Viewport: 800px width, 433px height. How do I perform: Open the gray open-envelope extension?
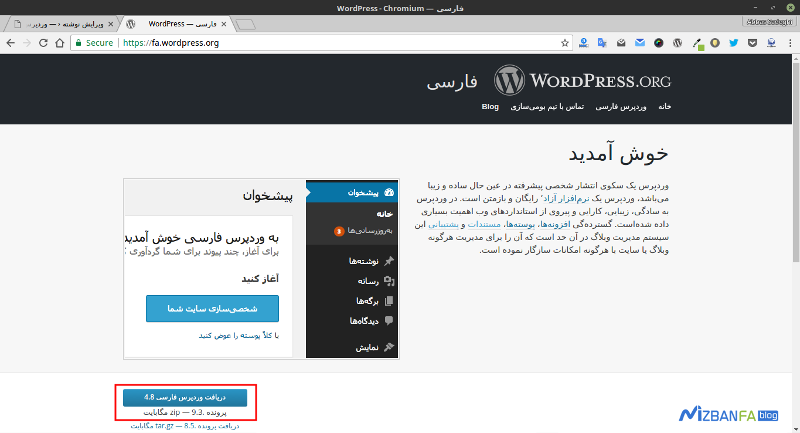(x=621, y=43)
